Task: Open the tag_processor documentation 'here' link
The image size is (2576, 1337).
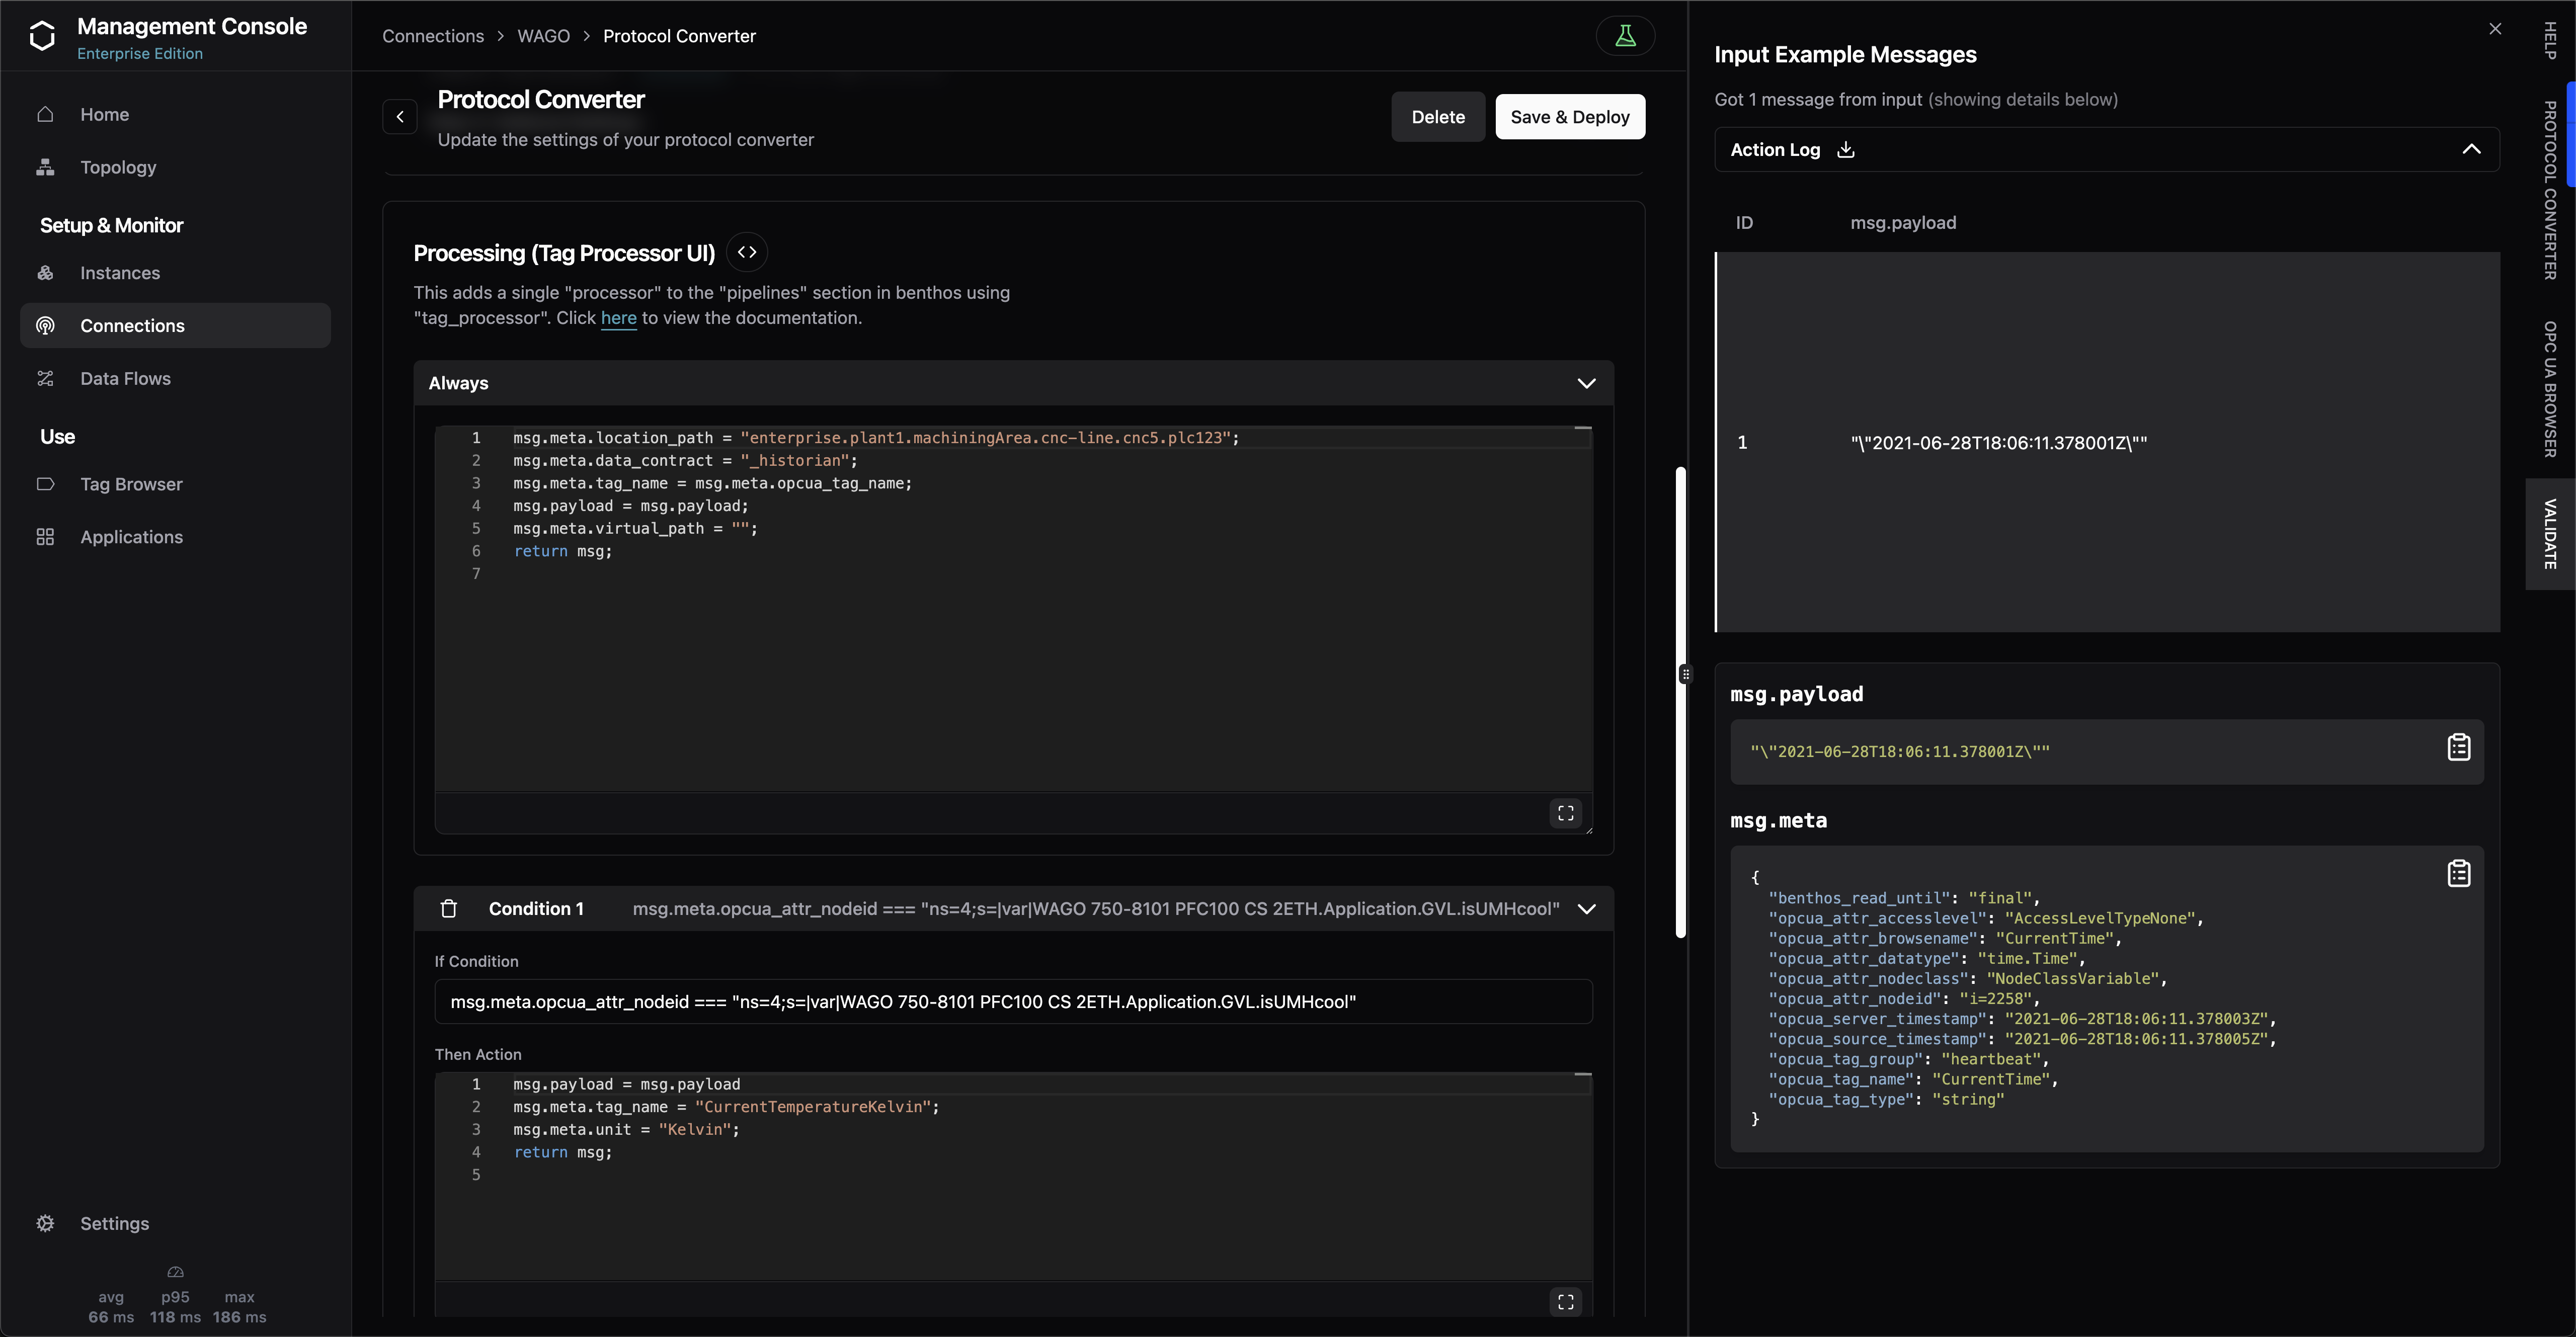Action: 618,318
